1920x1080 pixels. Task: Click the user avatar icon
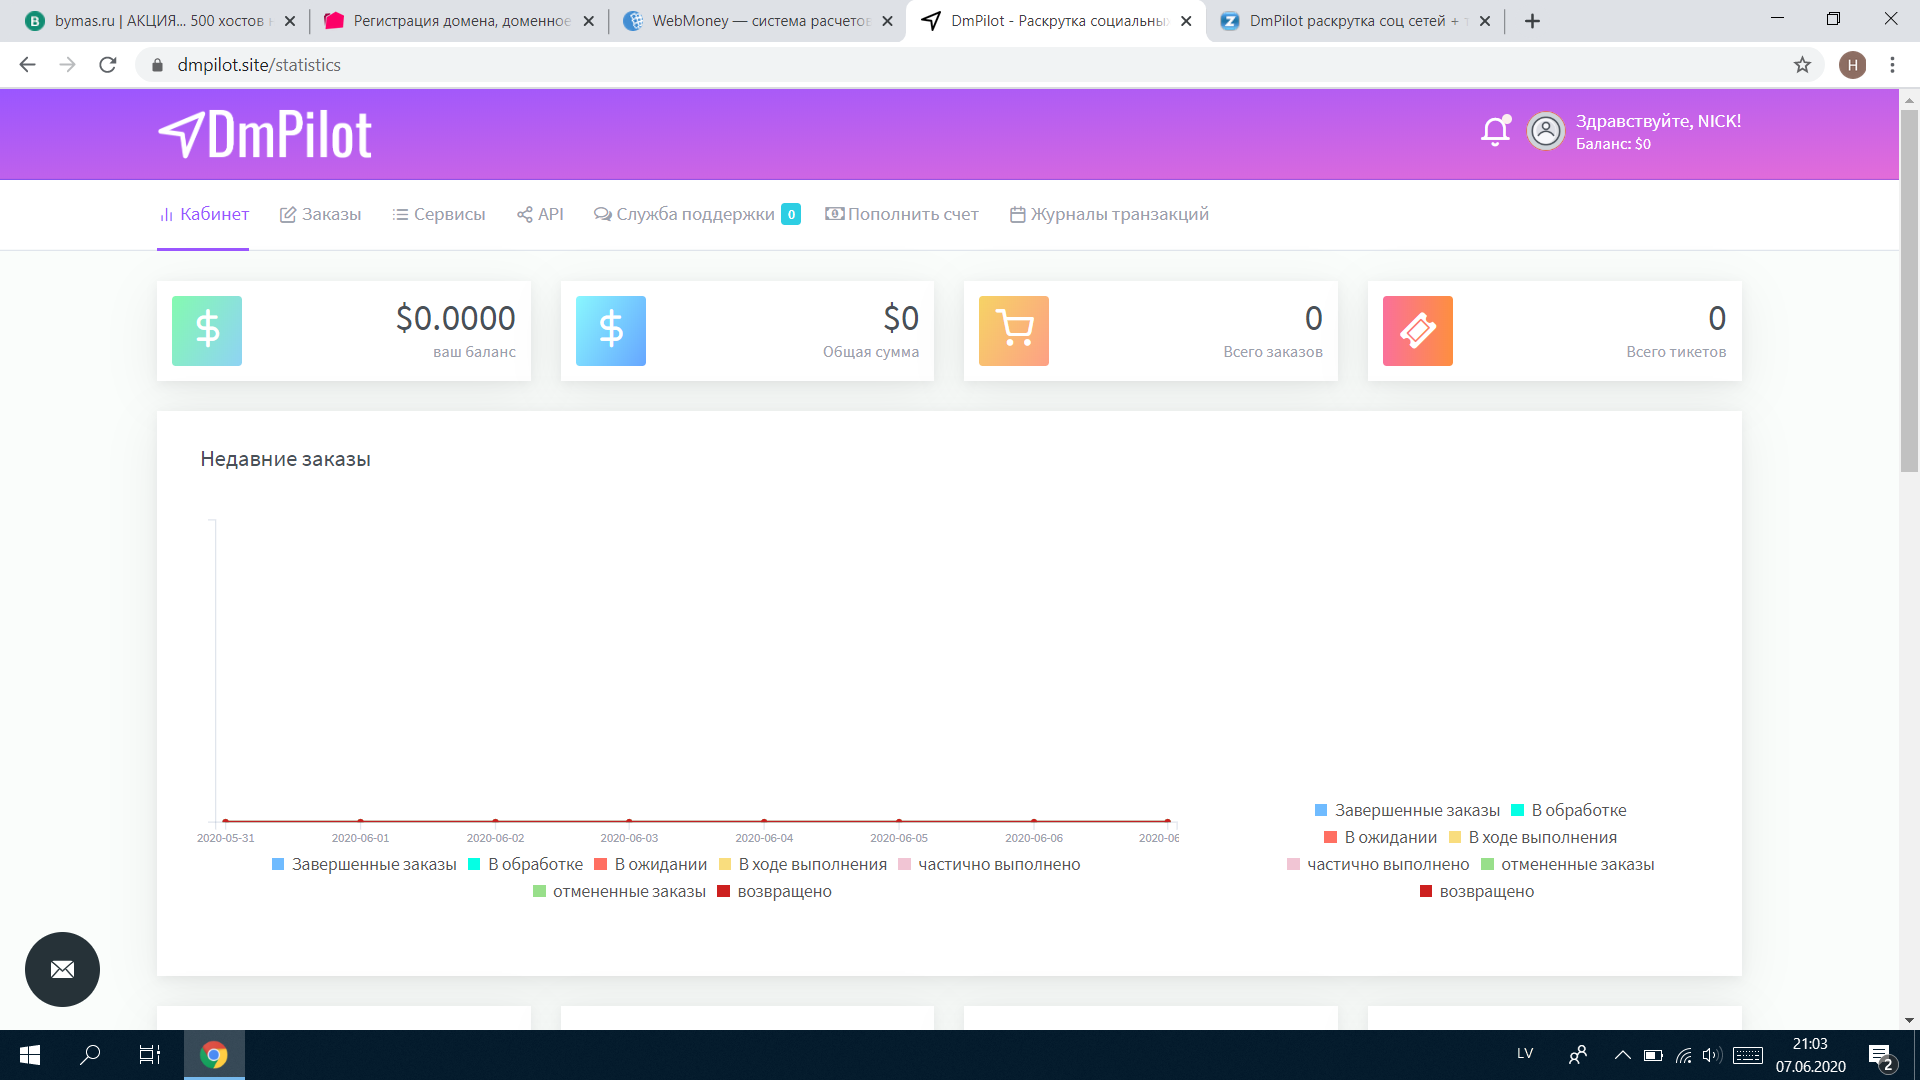tap(1546, 131)
